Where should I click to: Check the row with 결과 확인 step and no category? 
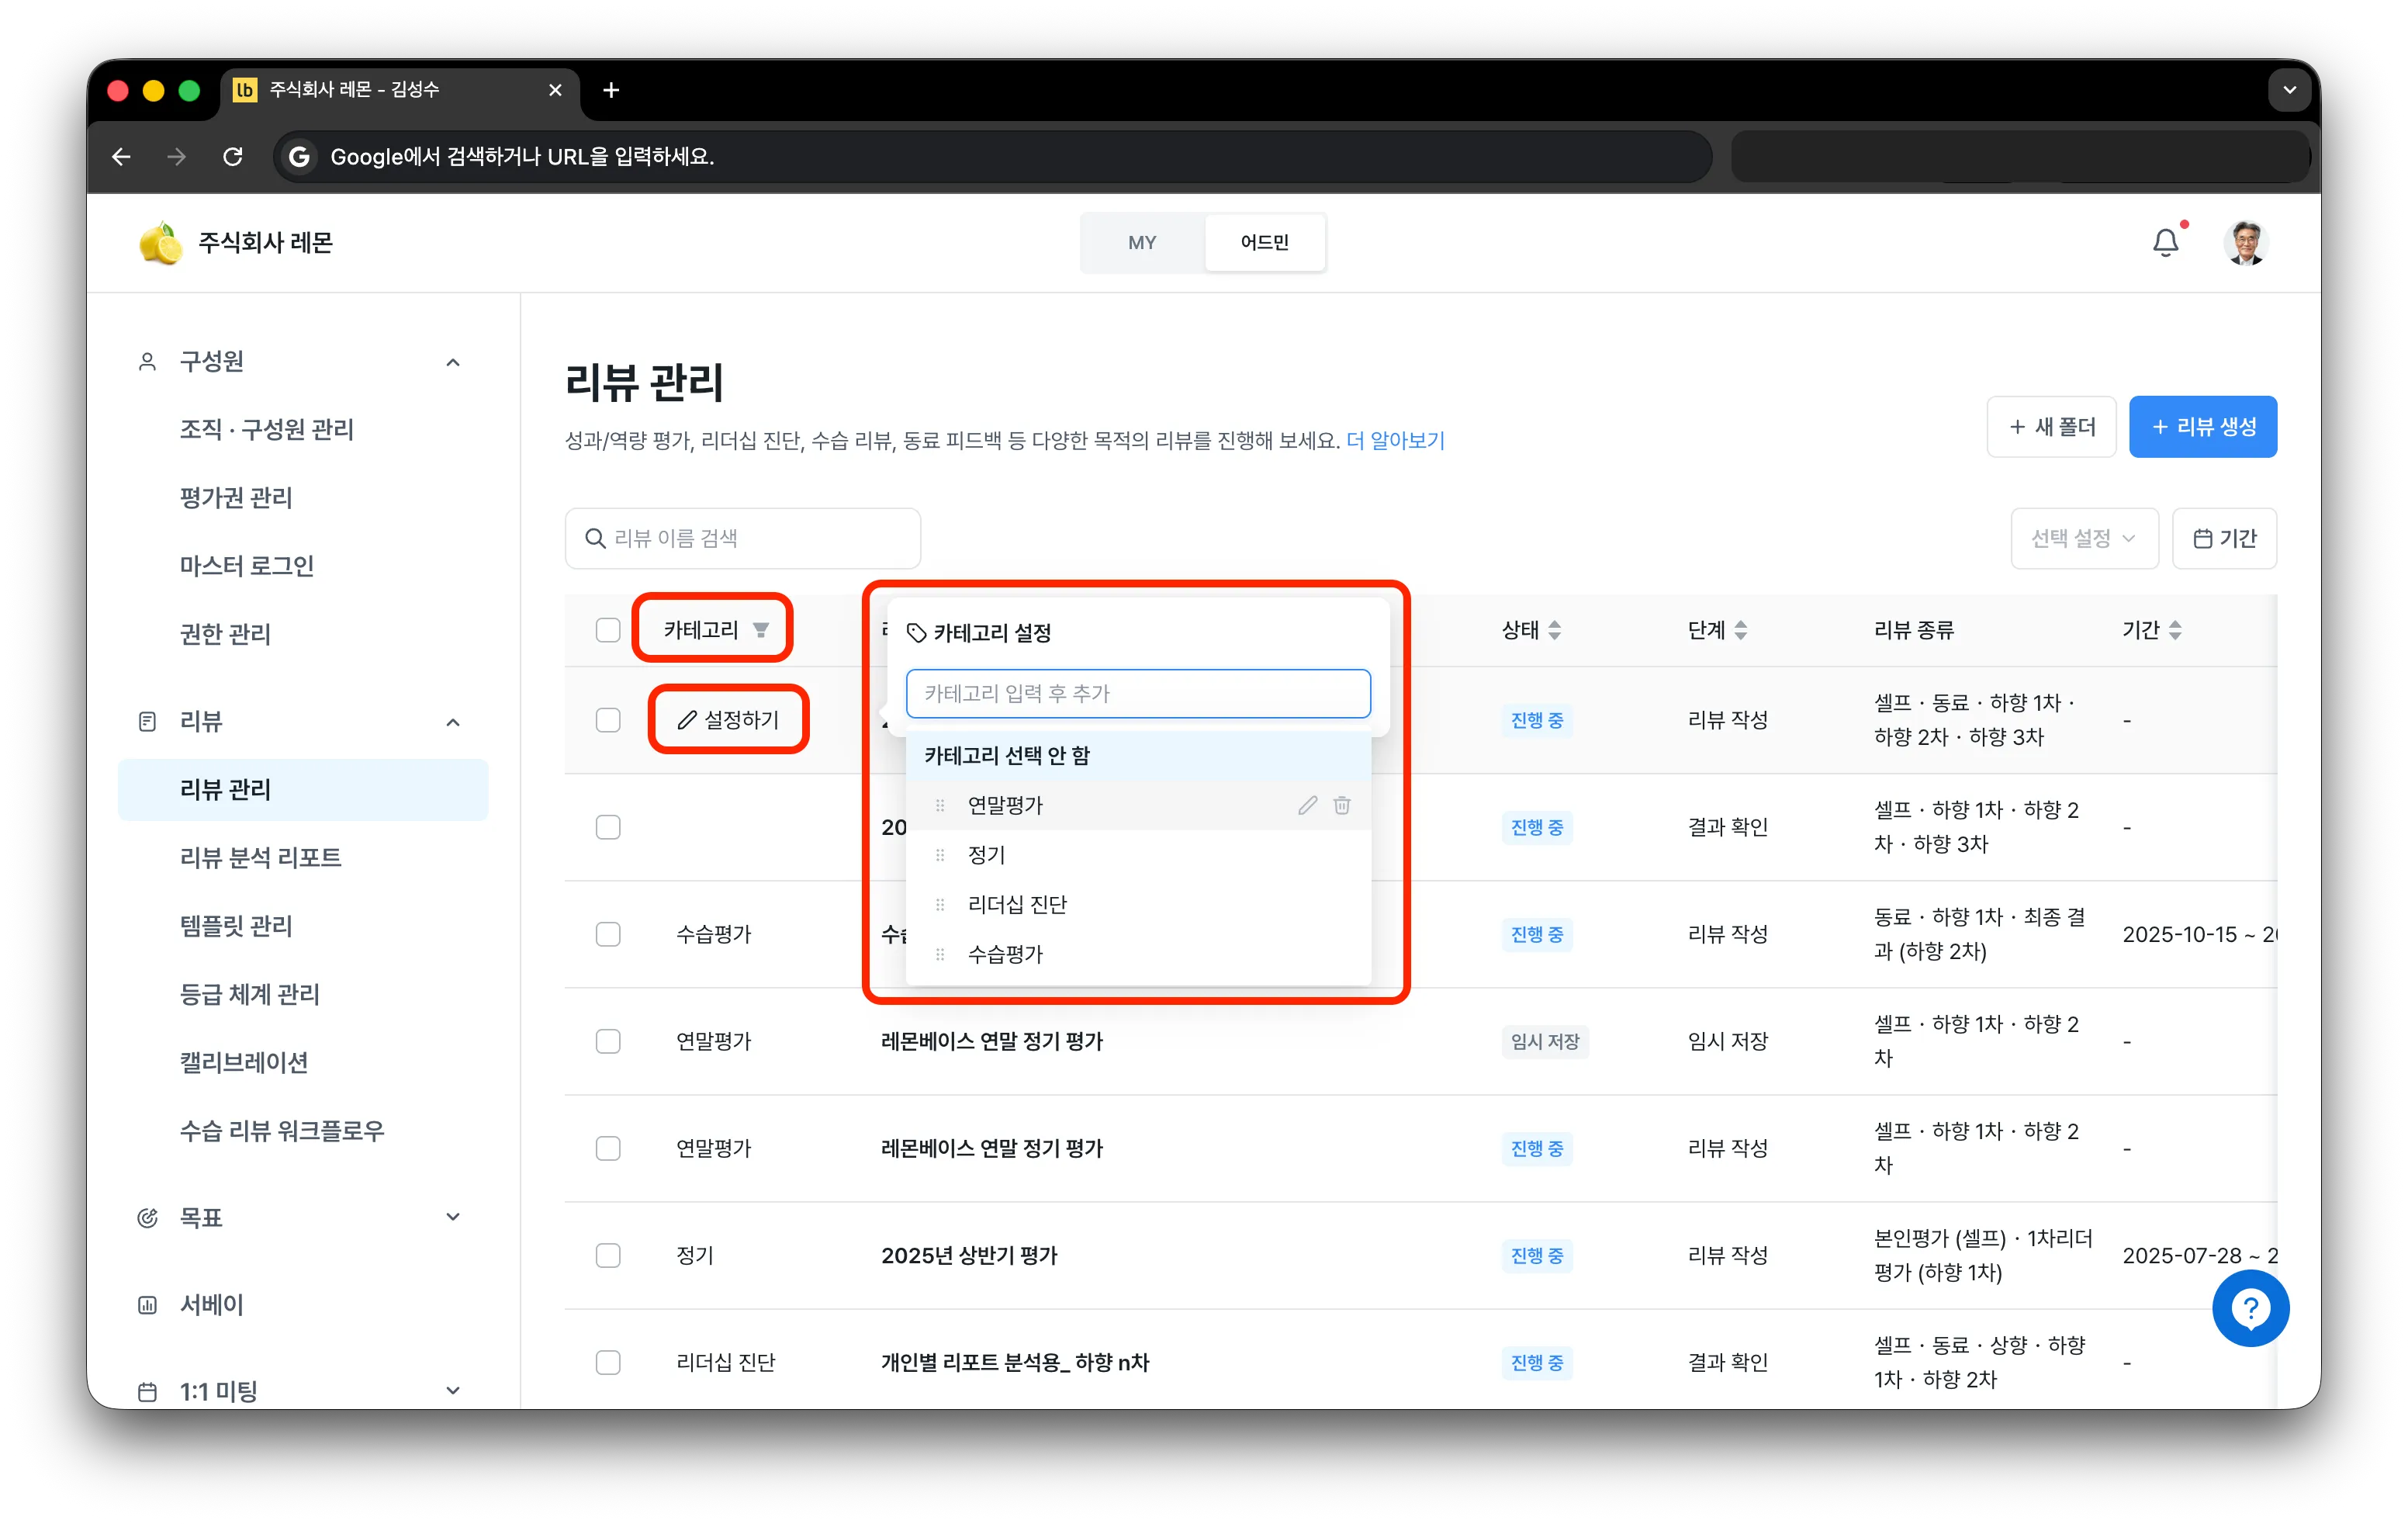tap(608, 827)
